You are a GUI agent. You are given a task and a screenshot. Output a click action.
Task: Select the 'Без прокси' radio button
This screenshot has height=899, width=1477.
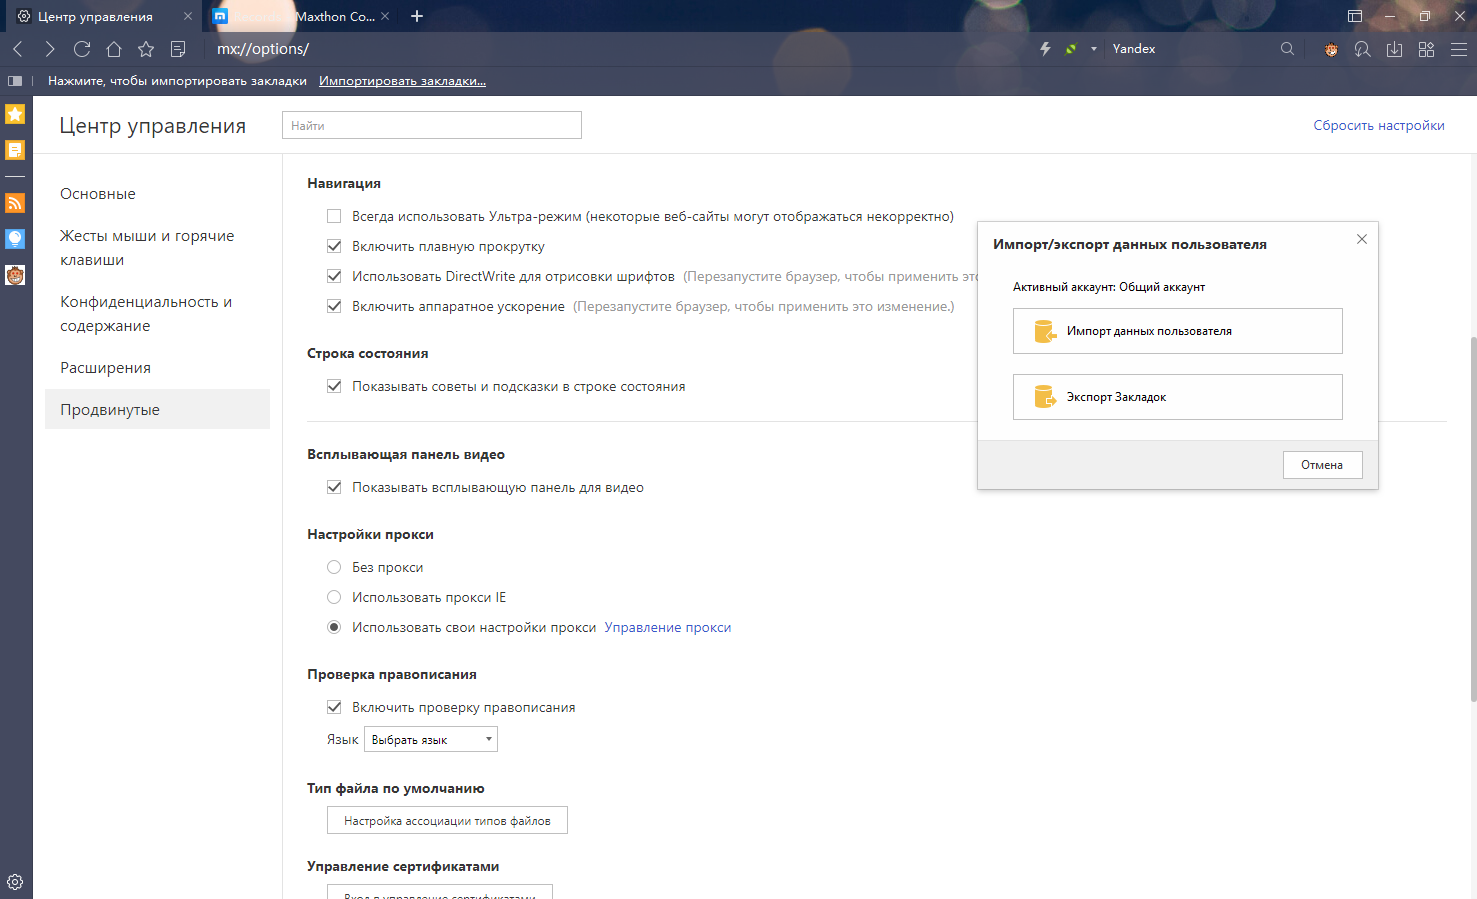pyautogui.click(x=334, y=567)
